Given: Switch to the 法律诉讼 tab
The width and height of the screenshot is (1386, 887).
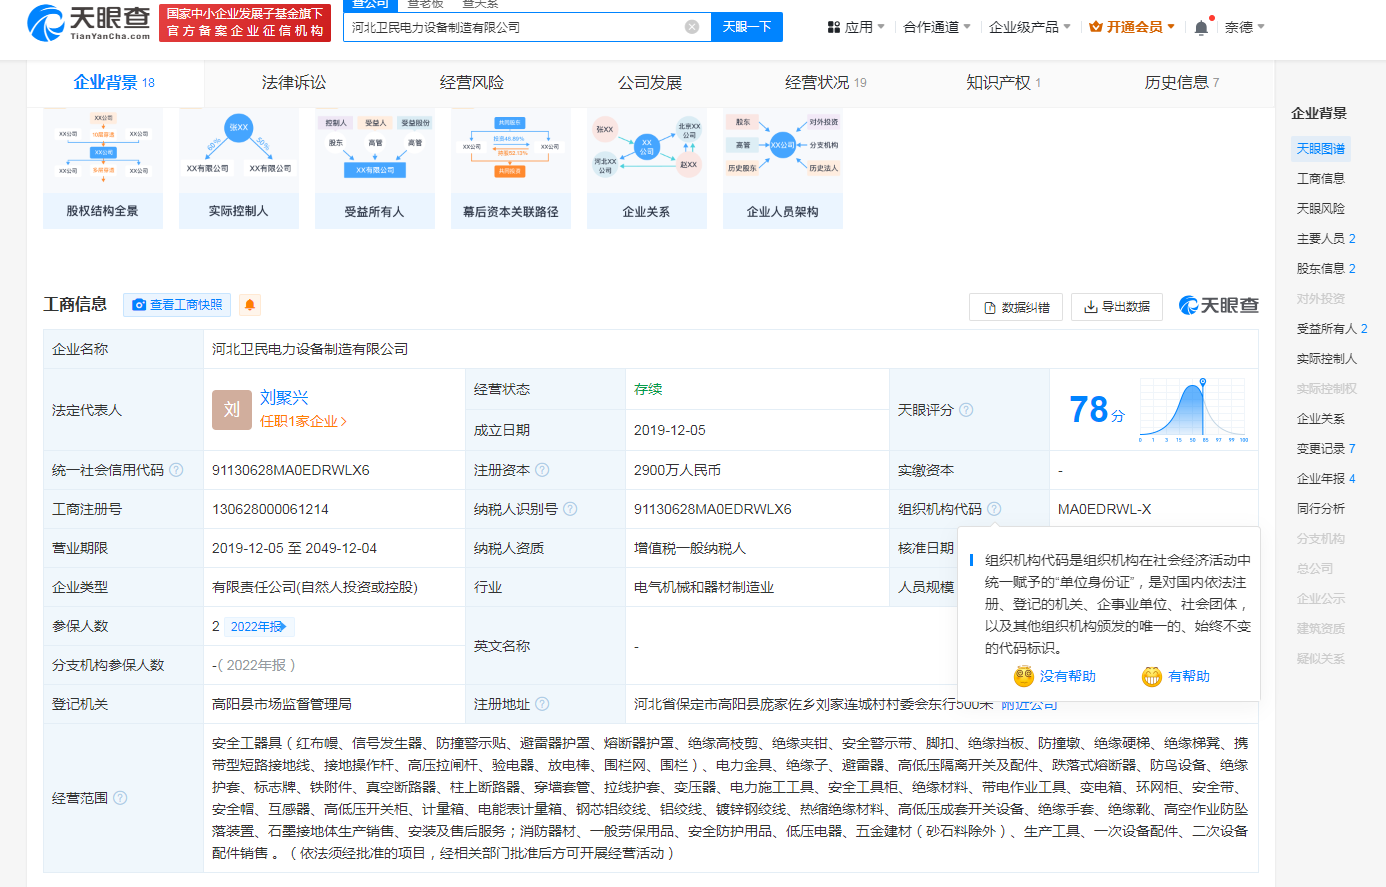Looking at the screenshot, I should (293, 83).
